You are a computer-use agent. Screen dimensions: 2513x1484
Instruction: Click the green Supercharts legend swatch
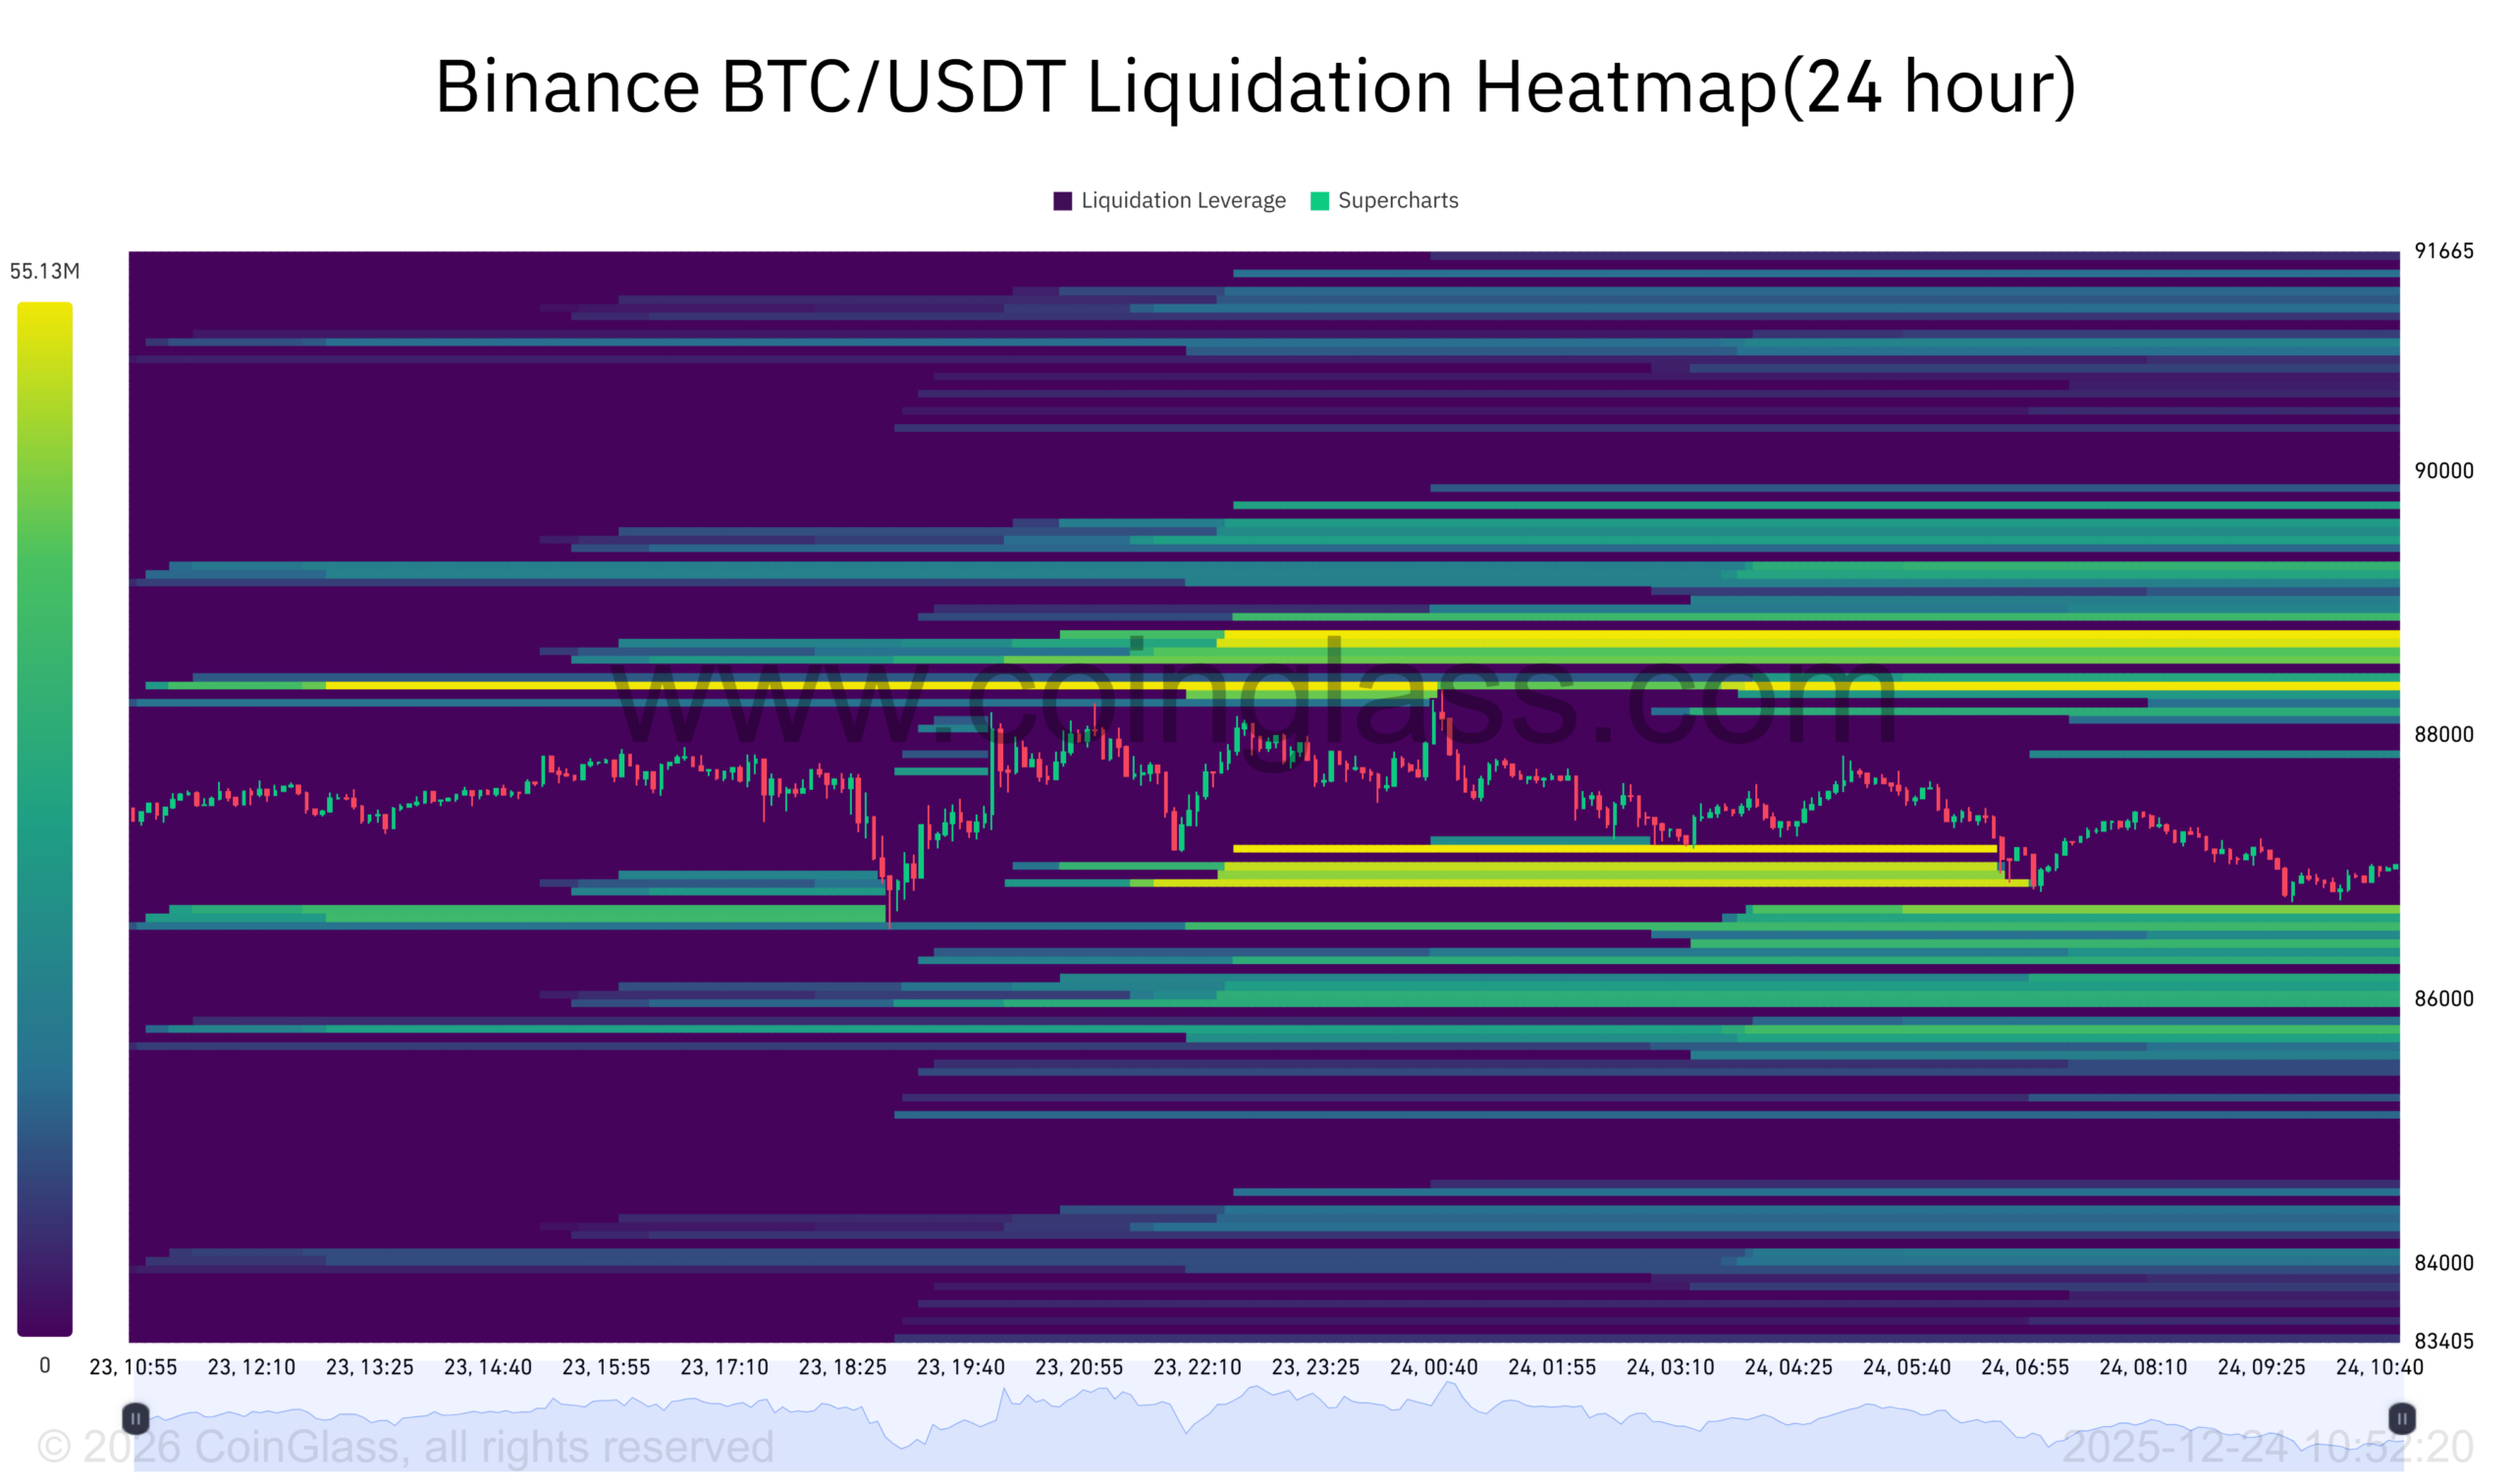(x=1319, y=201)
